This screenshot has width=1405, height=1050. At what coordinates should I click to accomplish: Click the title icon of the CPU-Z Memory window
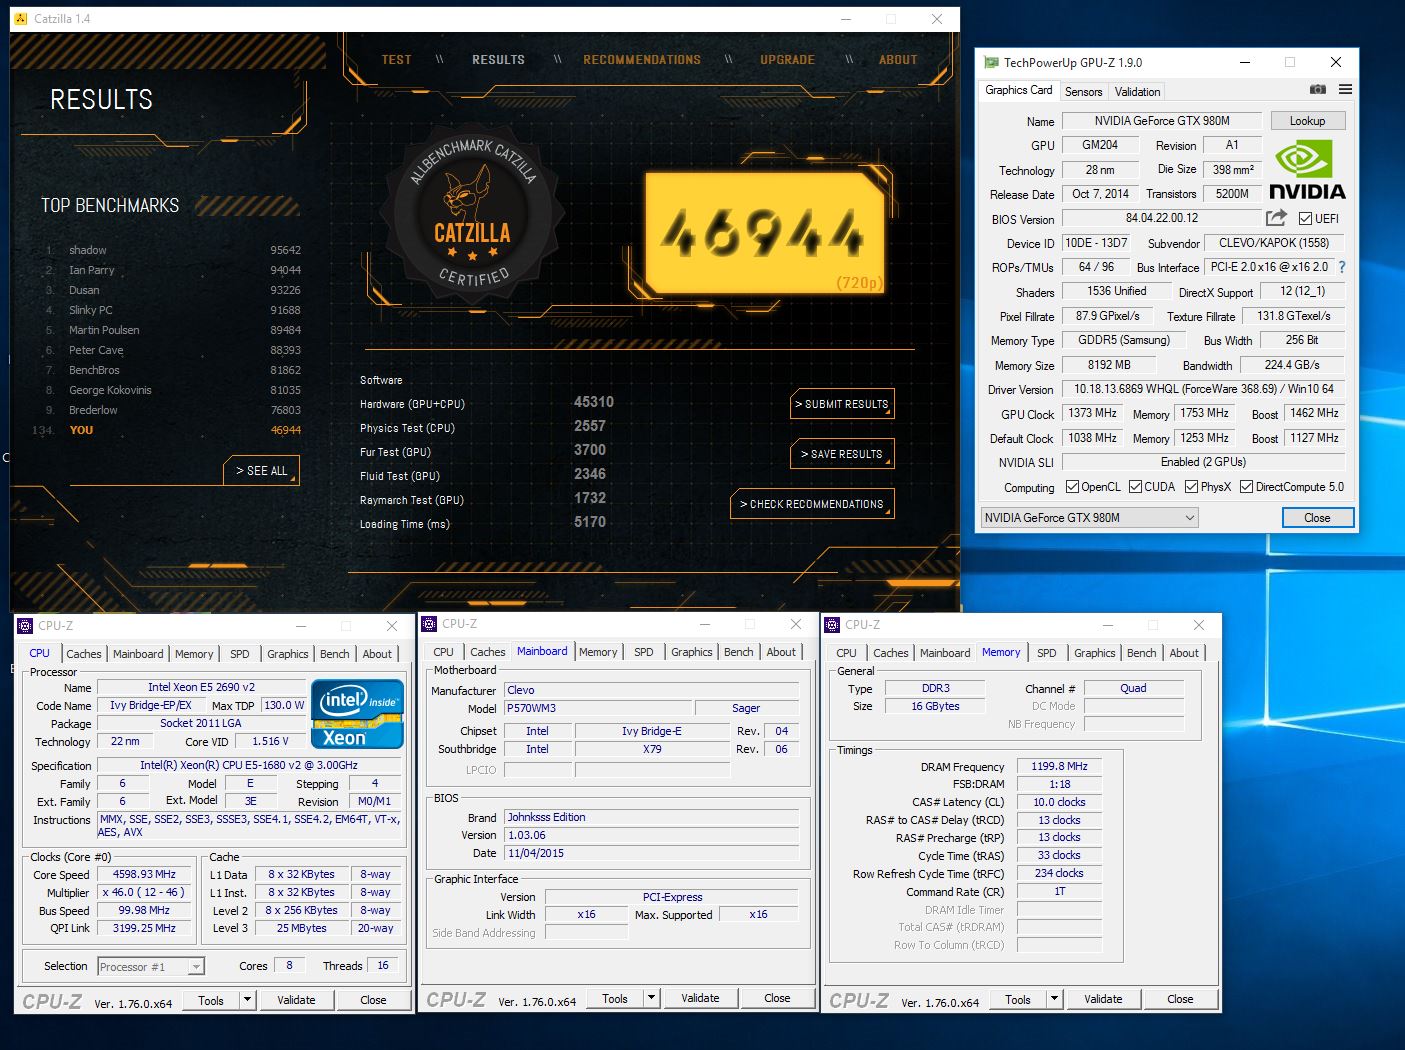832,625
